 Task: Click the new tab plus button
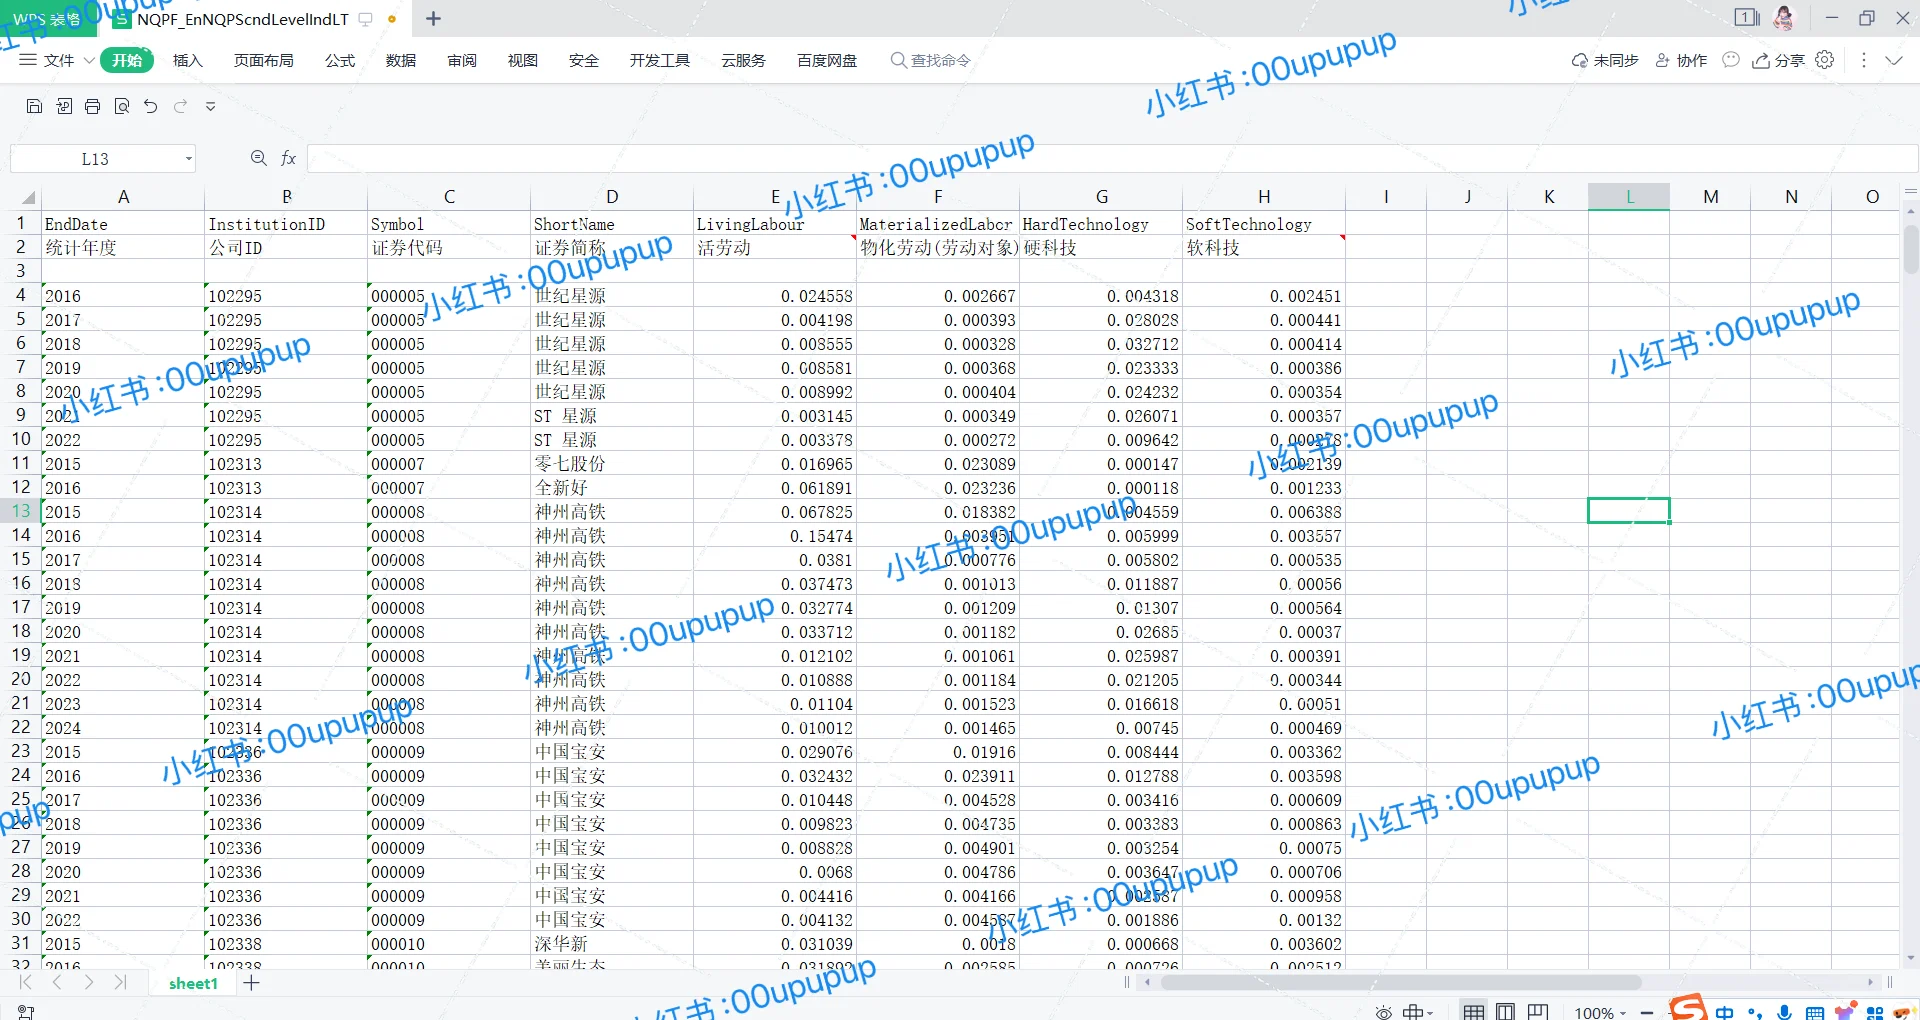tap(433, 18)
